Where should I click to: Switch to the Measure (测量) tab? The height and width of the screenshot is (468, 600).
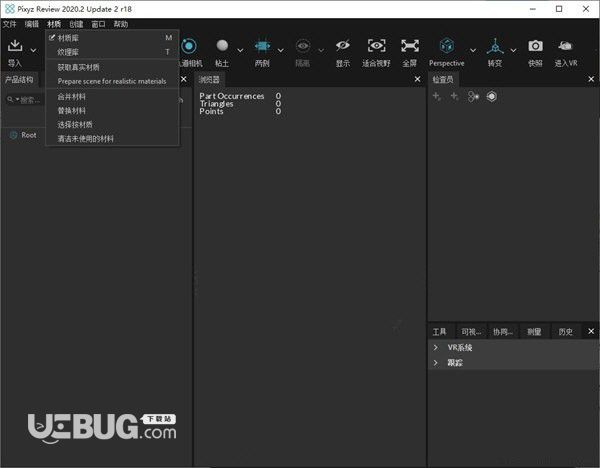click(x=534, y=332)
